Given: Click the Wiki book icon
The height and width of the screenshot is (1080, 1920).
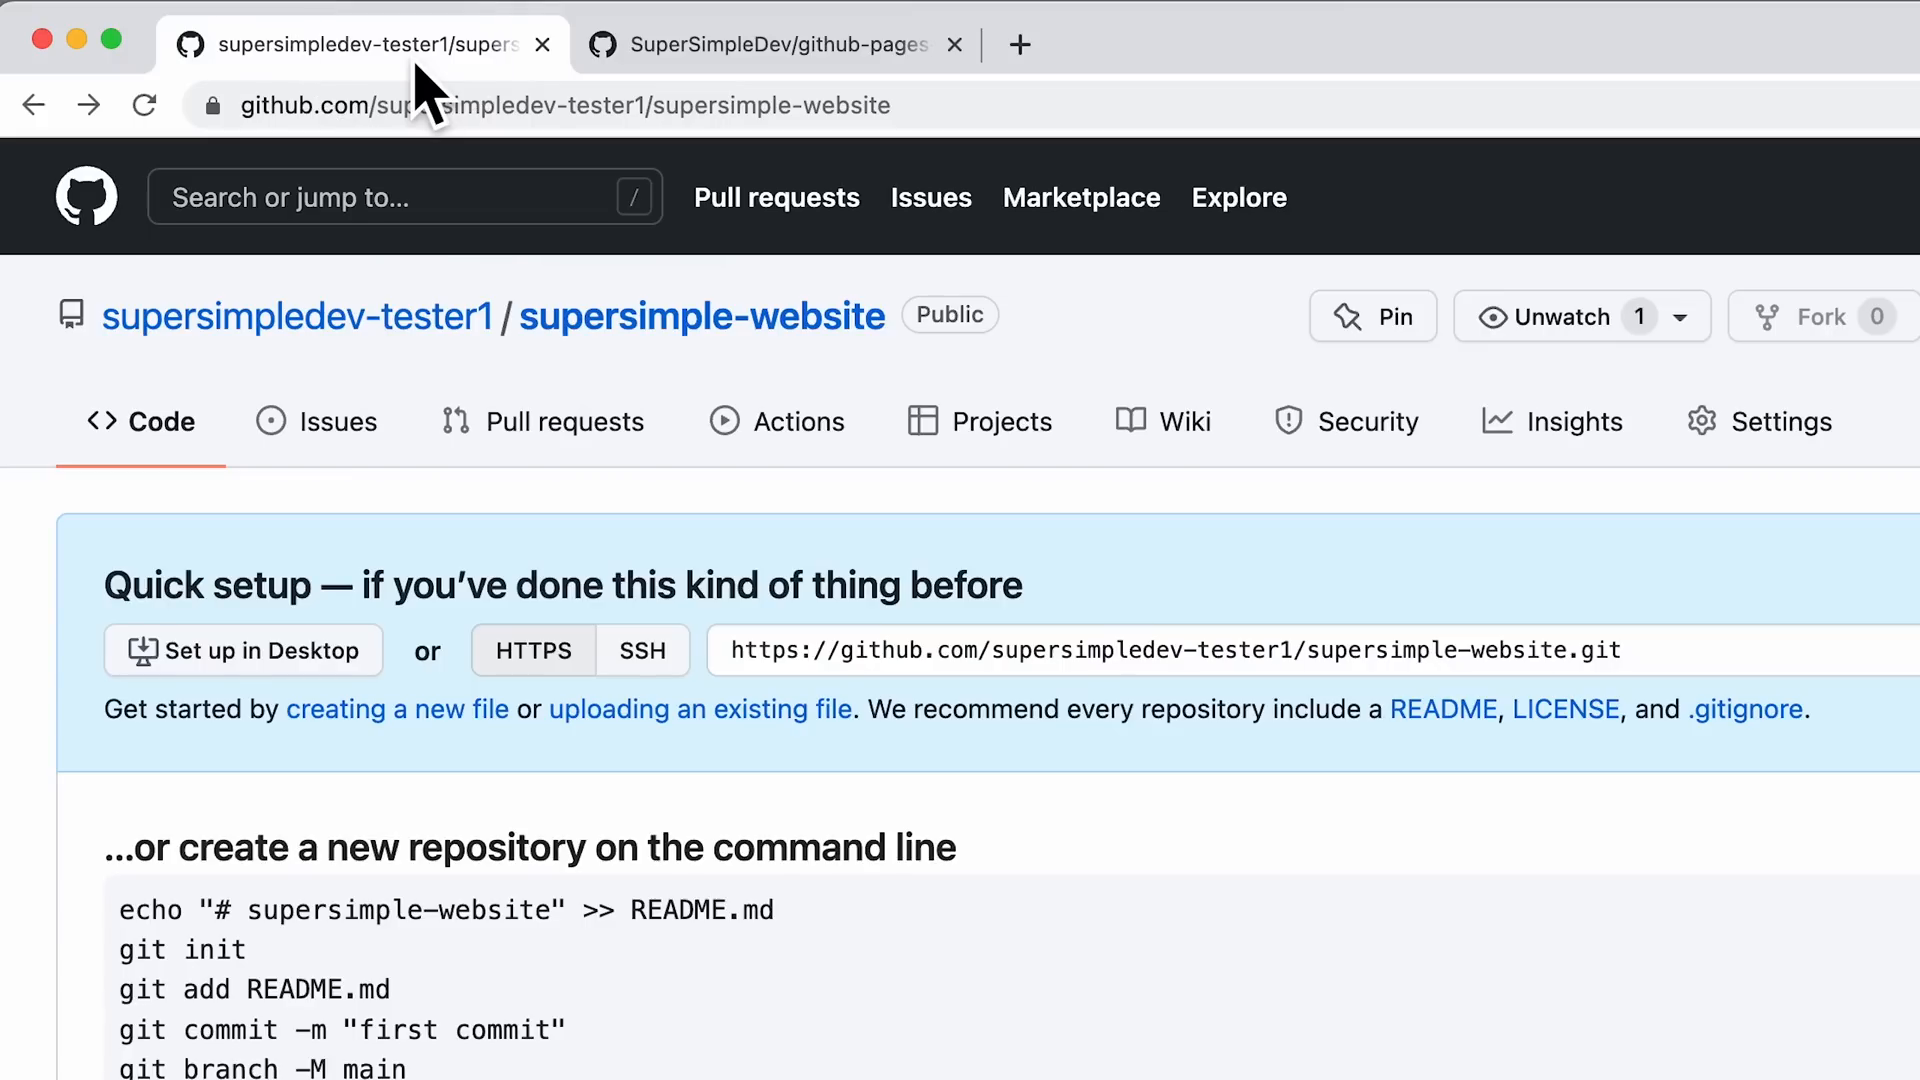Looking at the screenshot, I should (1131, 420).
